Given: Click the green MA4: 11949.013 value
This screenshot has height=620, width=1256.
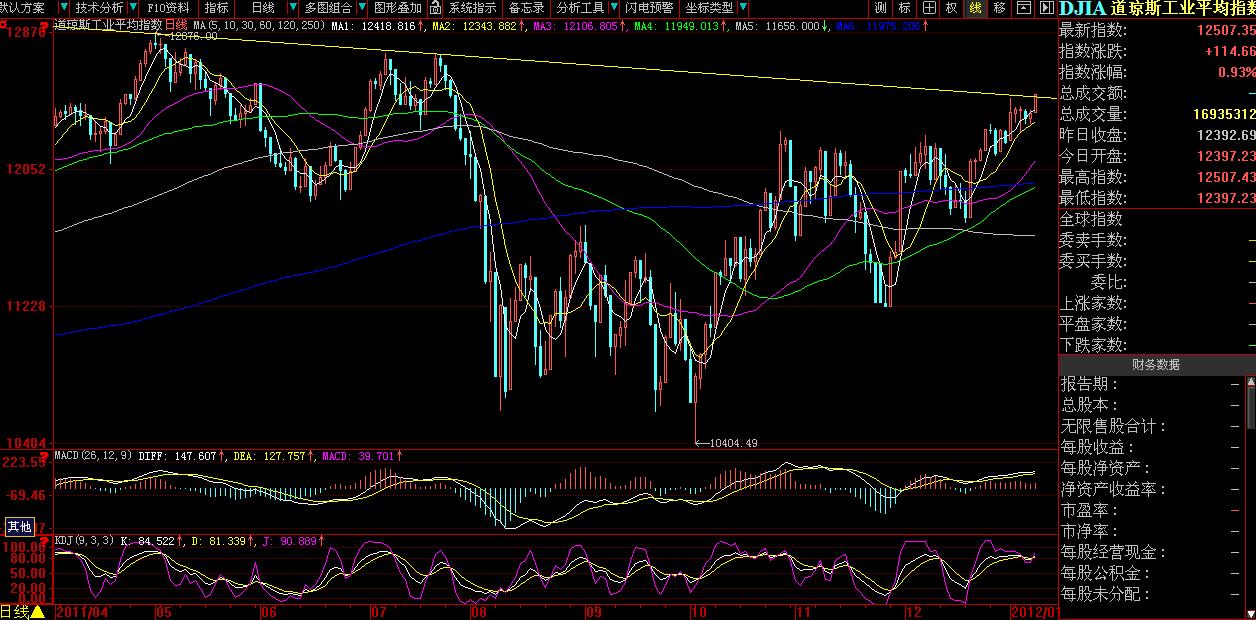Looking at the screenshot, I should point(677,24).
